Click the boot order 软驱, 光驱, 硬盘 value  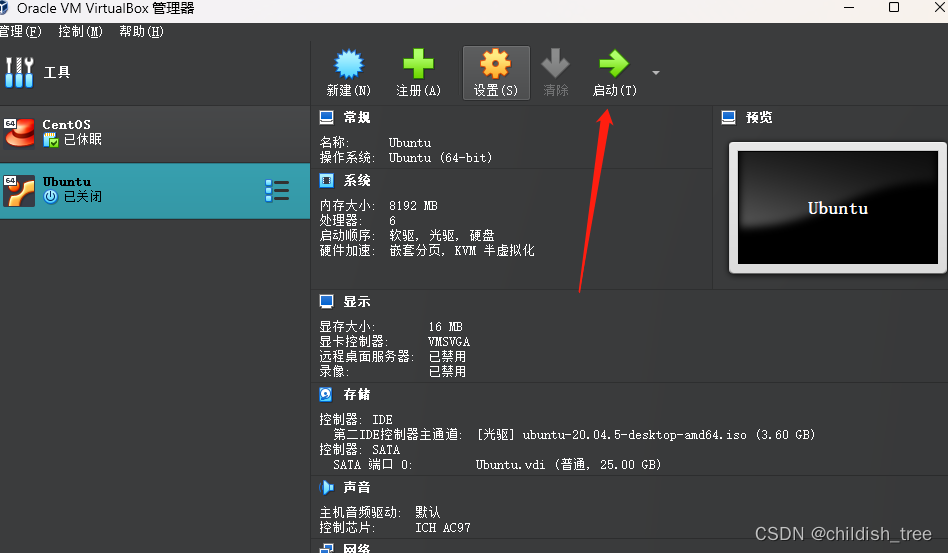[442, 235]
